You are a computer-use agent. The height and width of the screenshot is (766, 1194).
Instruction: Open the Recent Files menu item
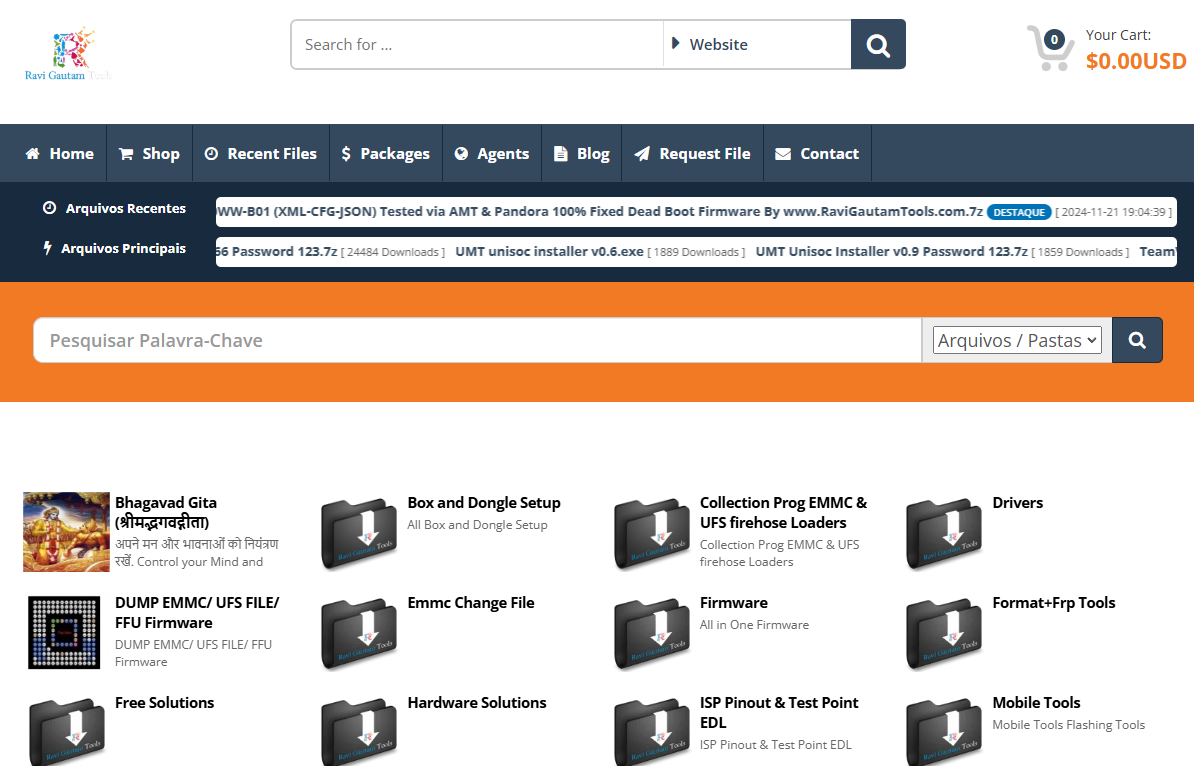260,154
